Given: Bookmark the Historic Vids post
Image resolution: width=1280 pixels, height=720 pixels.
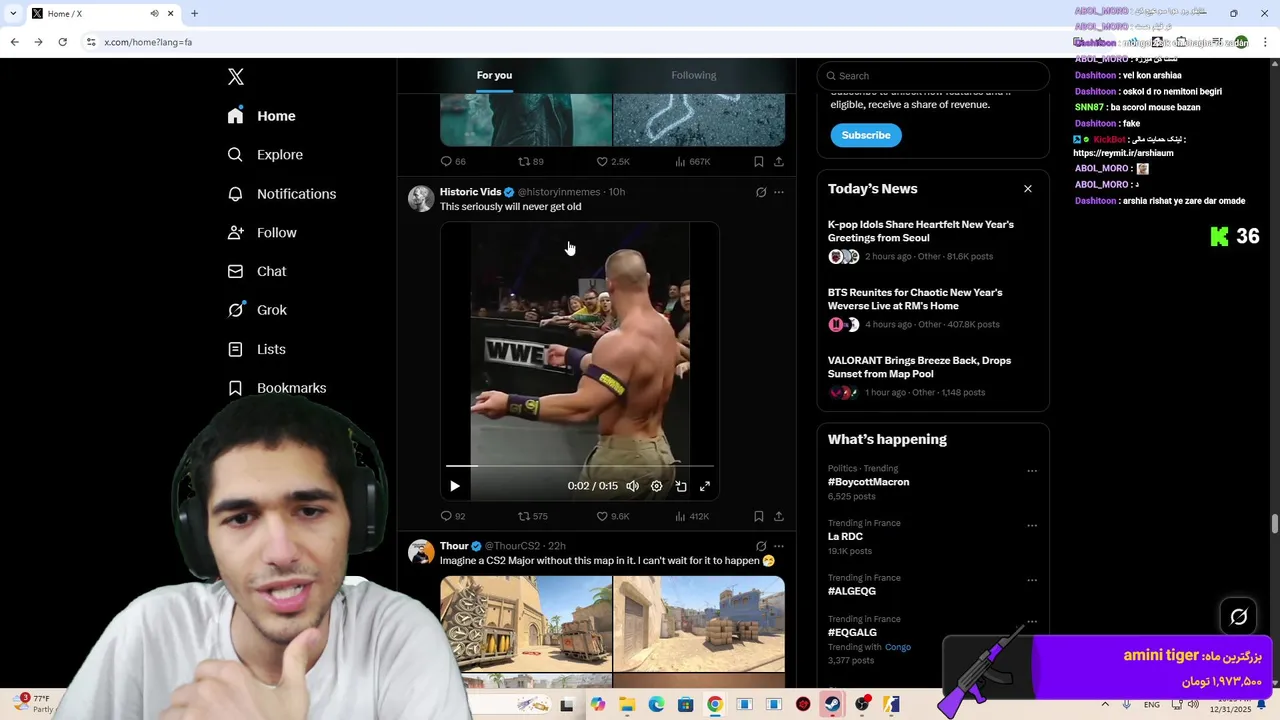Looking at the screenshot, I should [759, 516].
